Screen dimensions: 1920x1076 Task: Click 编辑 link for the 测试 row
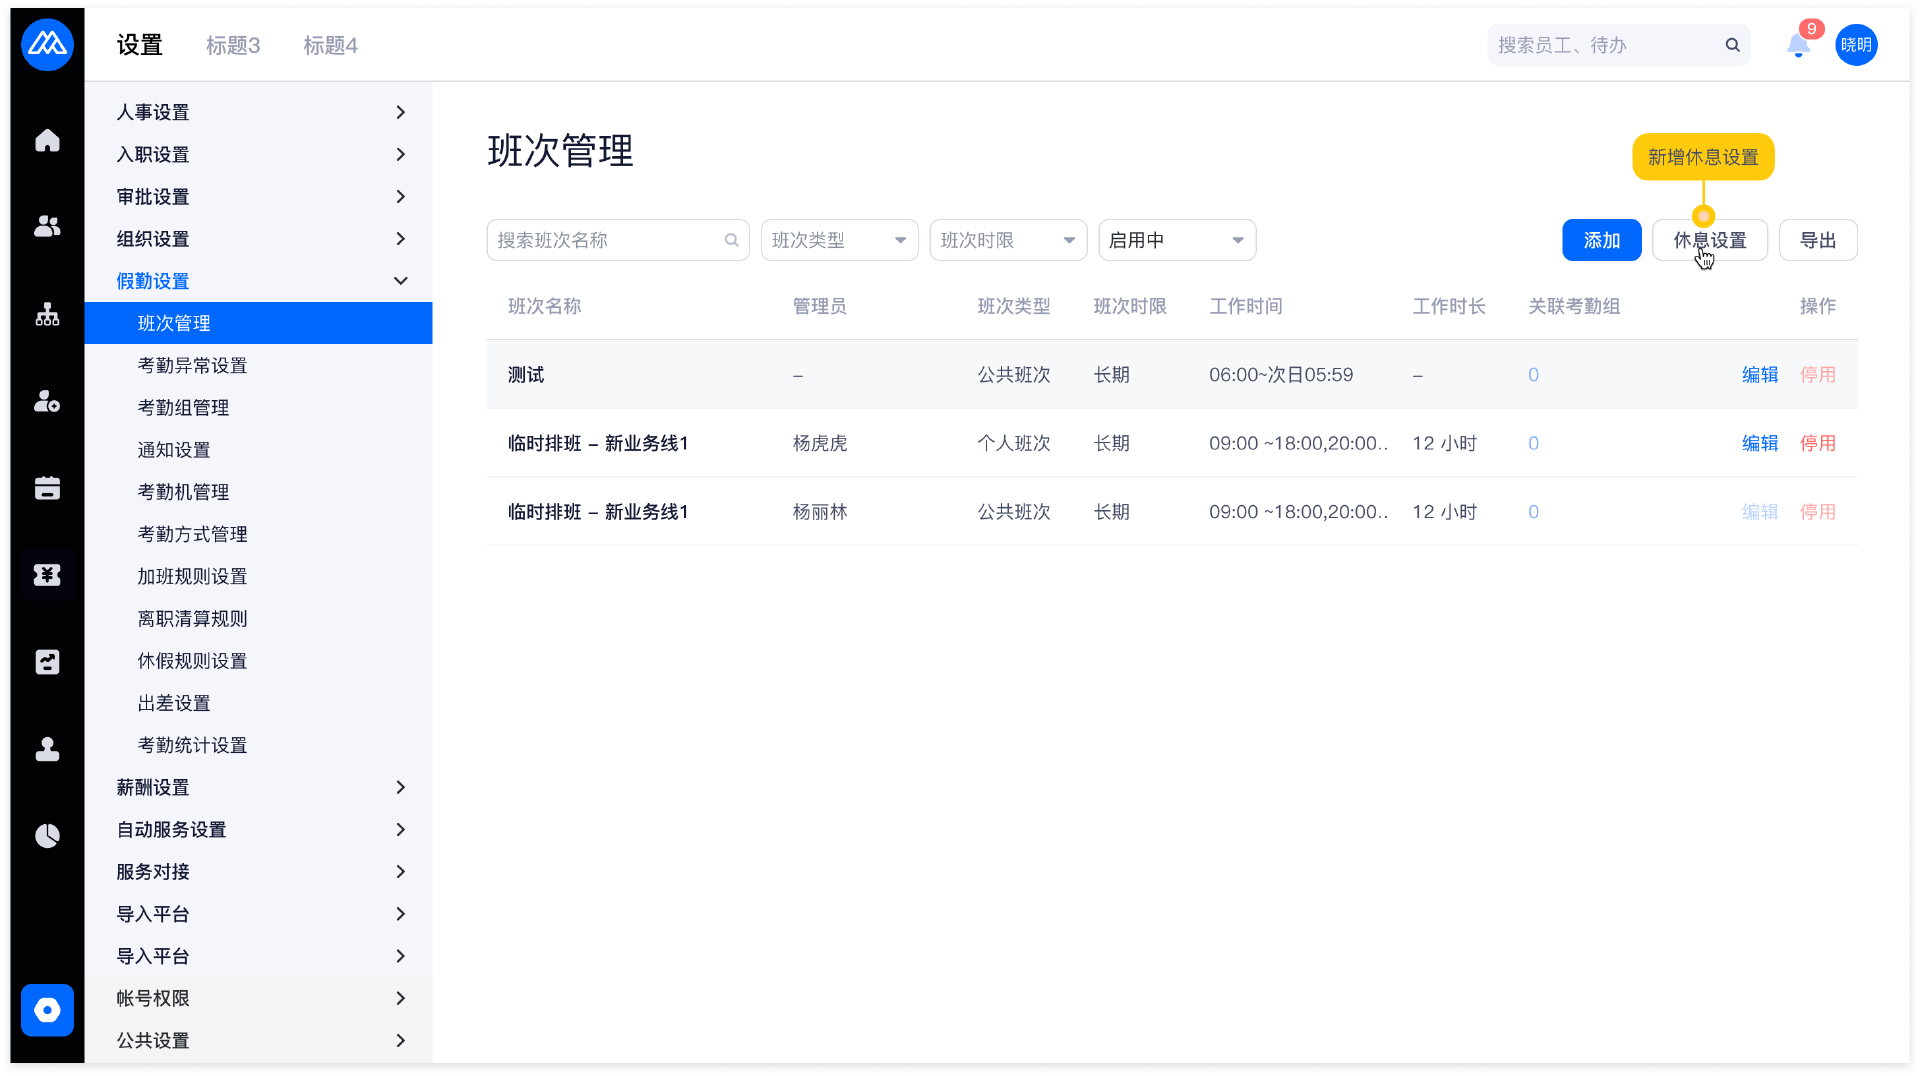point(1759,375)
